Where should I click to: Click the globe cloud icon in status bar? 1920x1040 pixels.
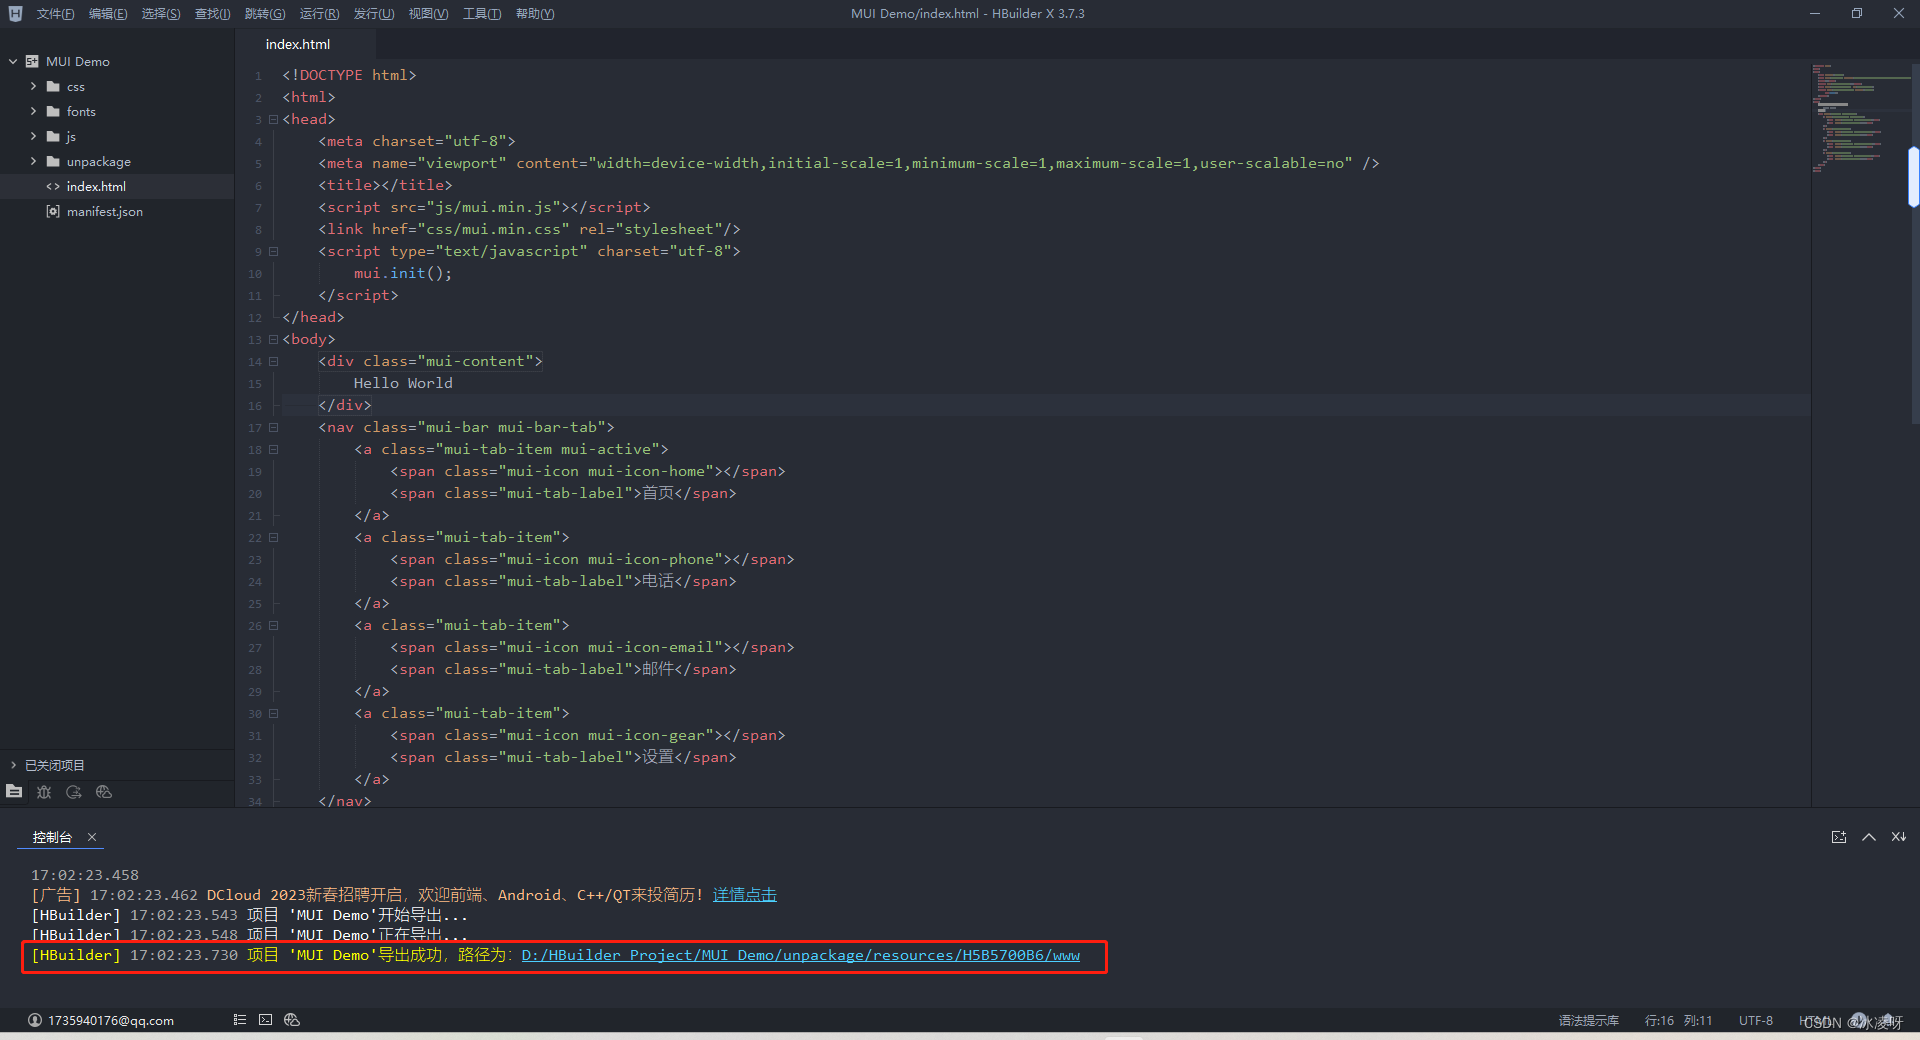(x=292, y=1020)
